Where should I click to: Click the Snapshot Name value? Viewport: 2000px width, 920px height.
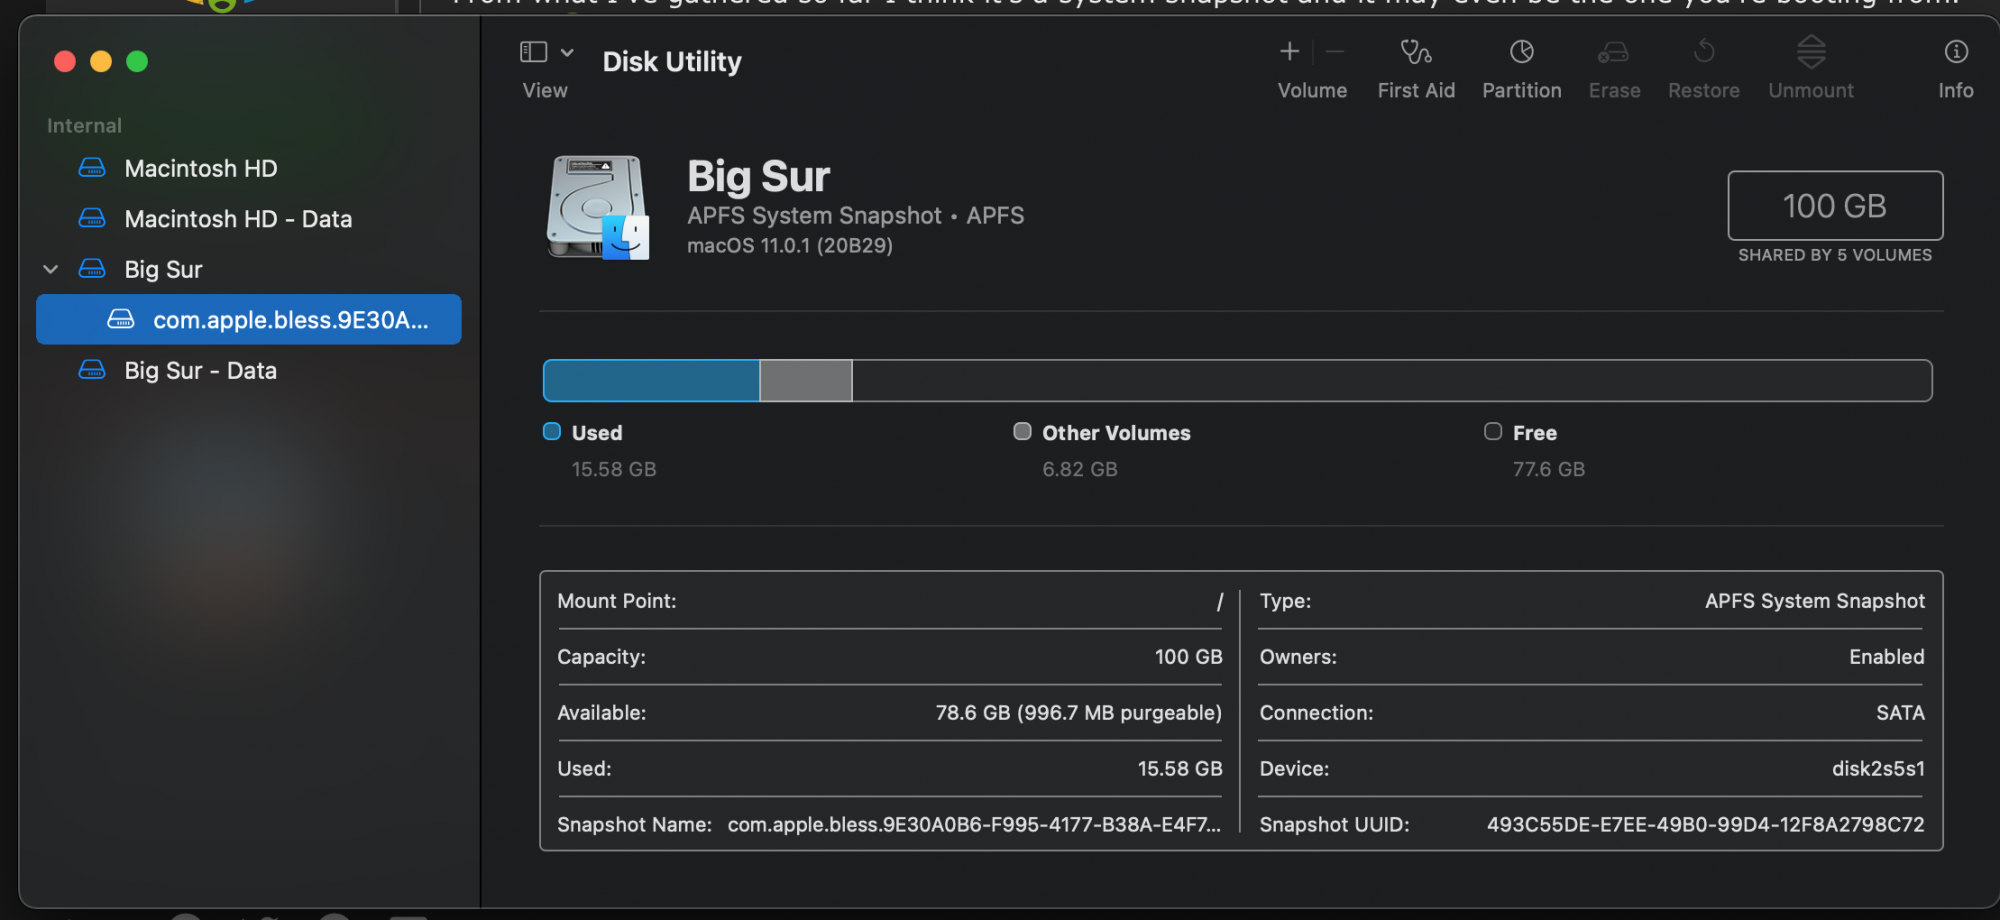pos(974,825)
